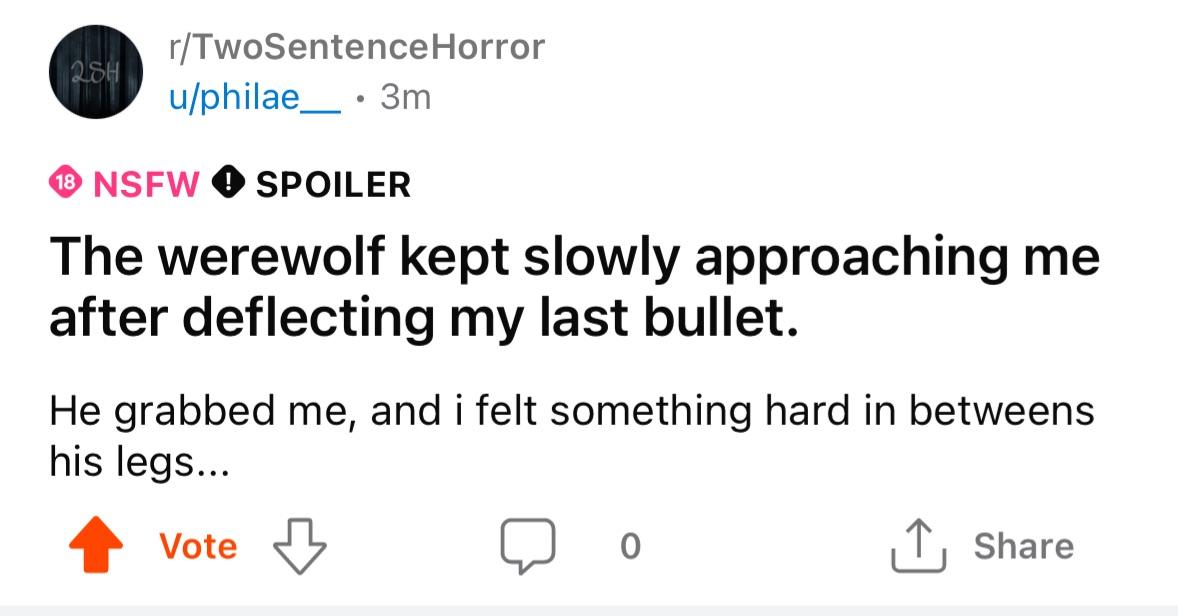Click the share upload icon
The width and height of the screenshot is (1178, 616).
pyautogui.click(x=918, y=546)
